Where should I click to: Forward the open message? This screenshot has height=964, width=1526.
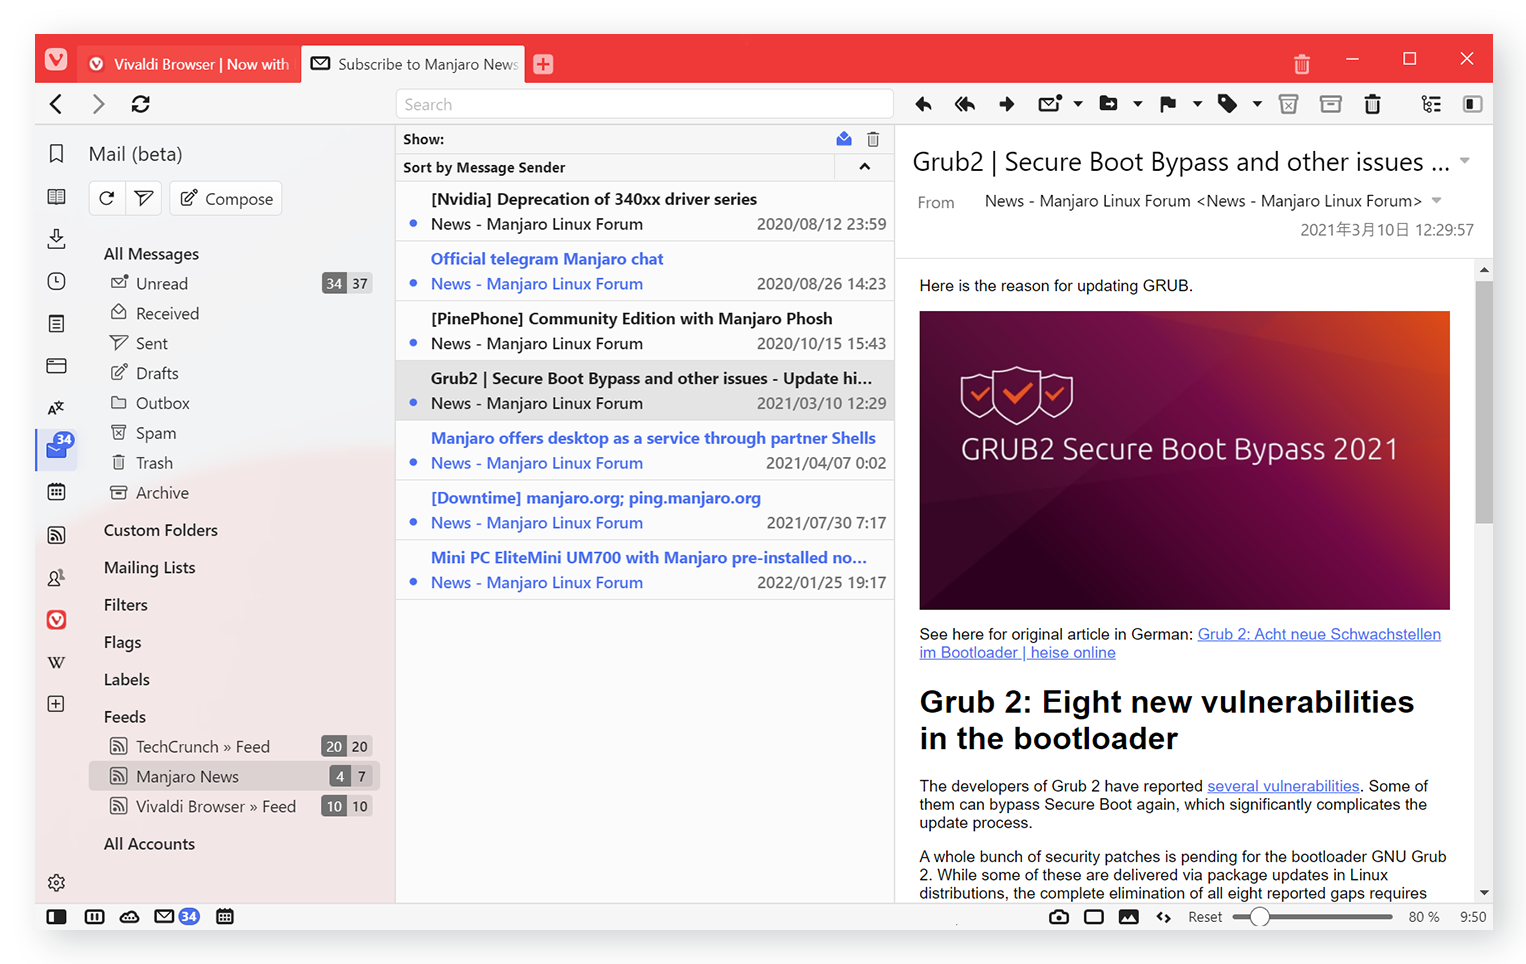(x=1006, y=104)
